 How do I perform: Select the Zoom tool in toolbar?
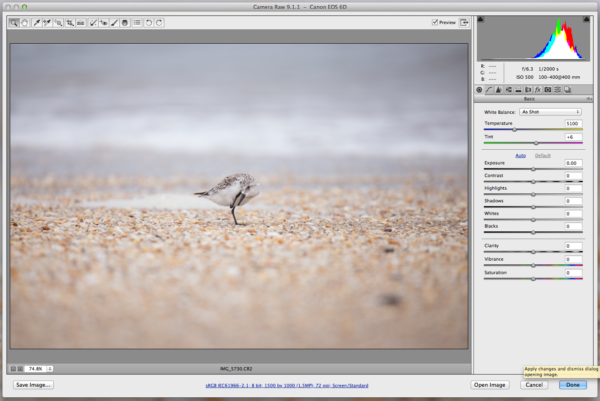(x=14, y=22)
